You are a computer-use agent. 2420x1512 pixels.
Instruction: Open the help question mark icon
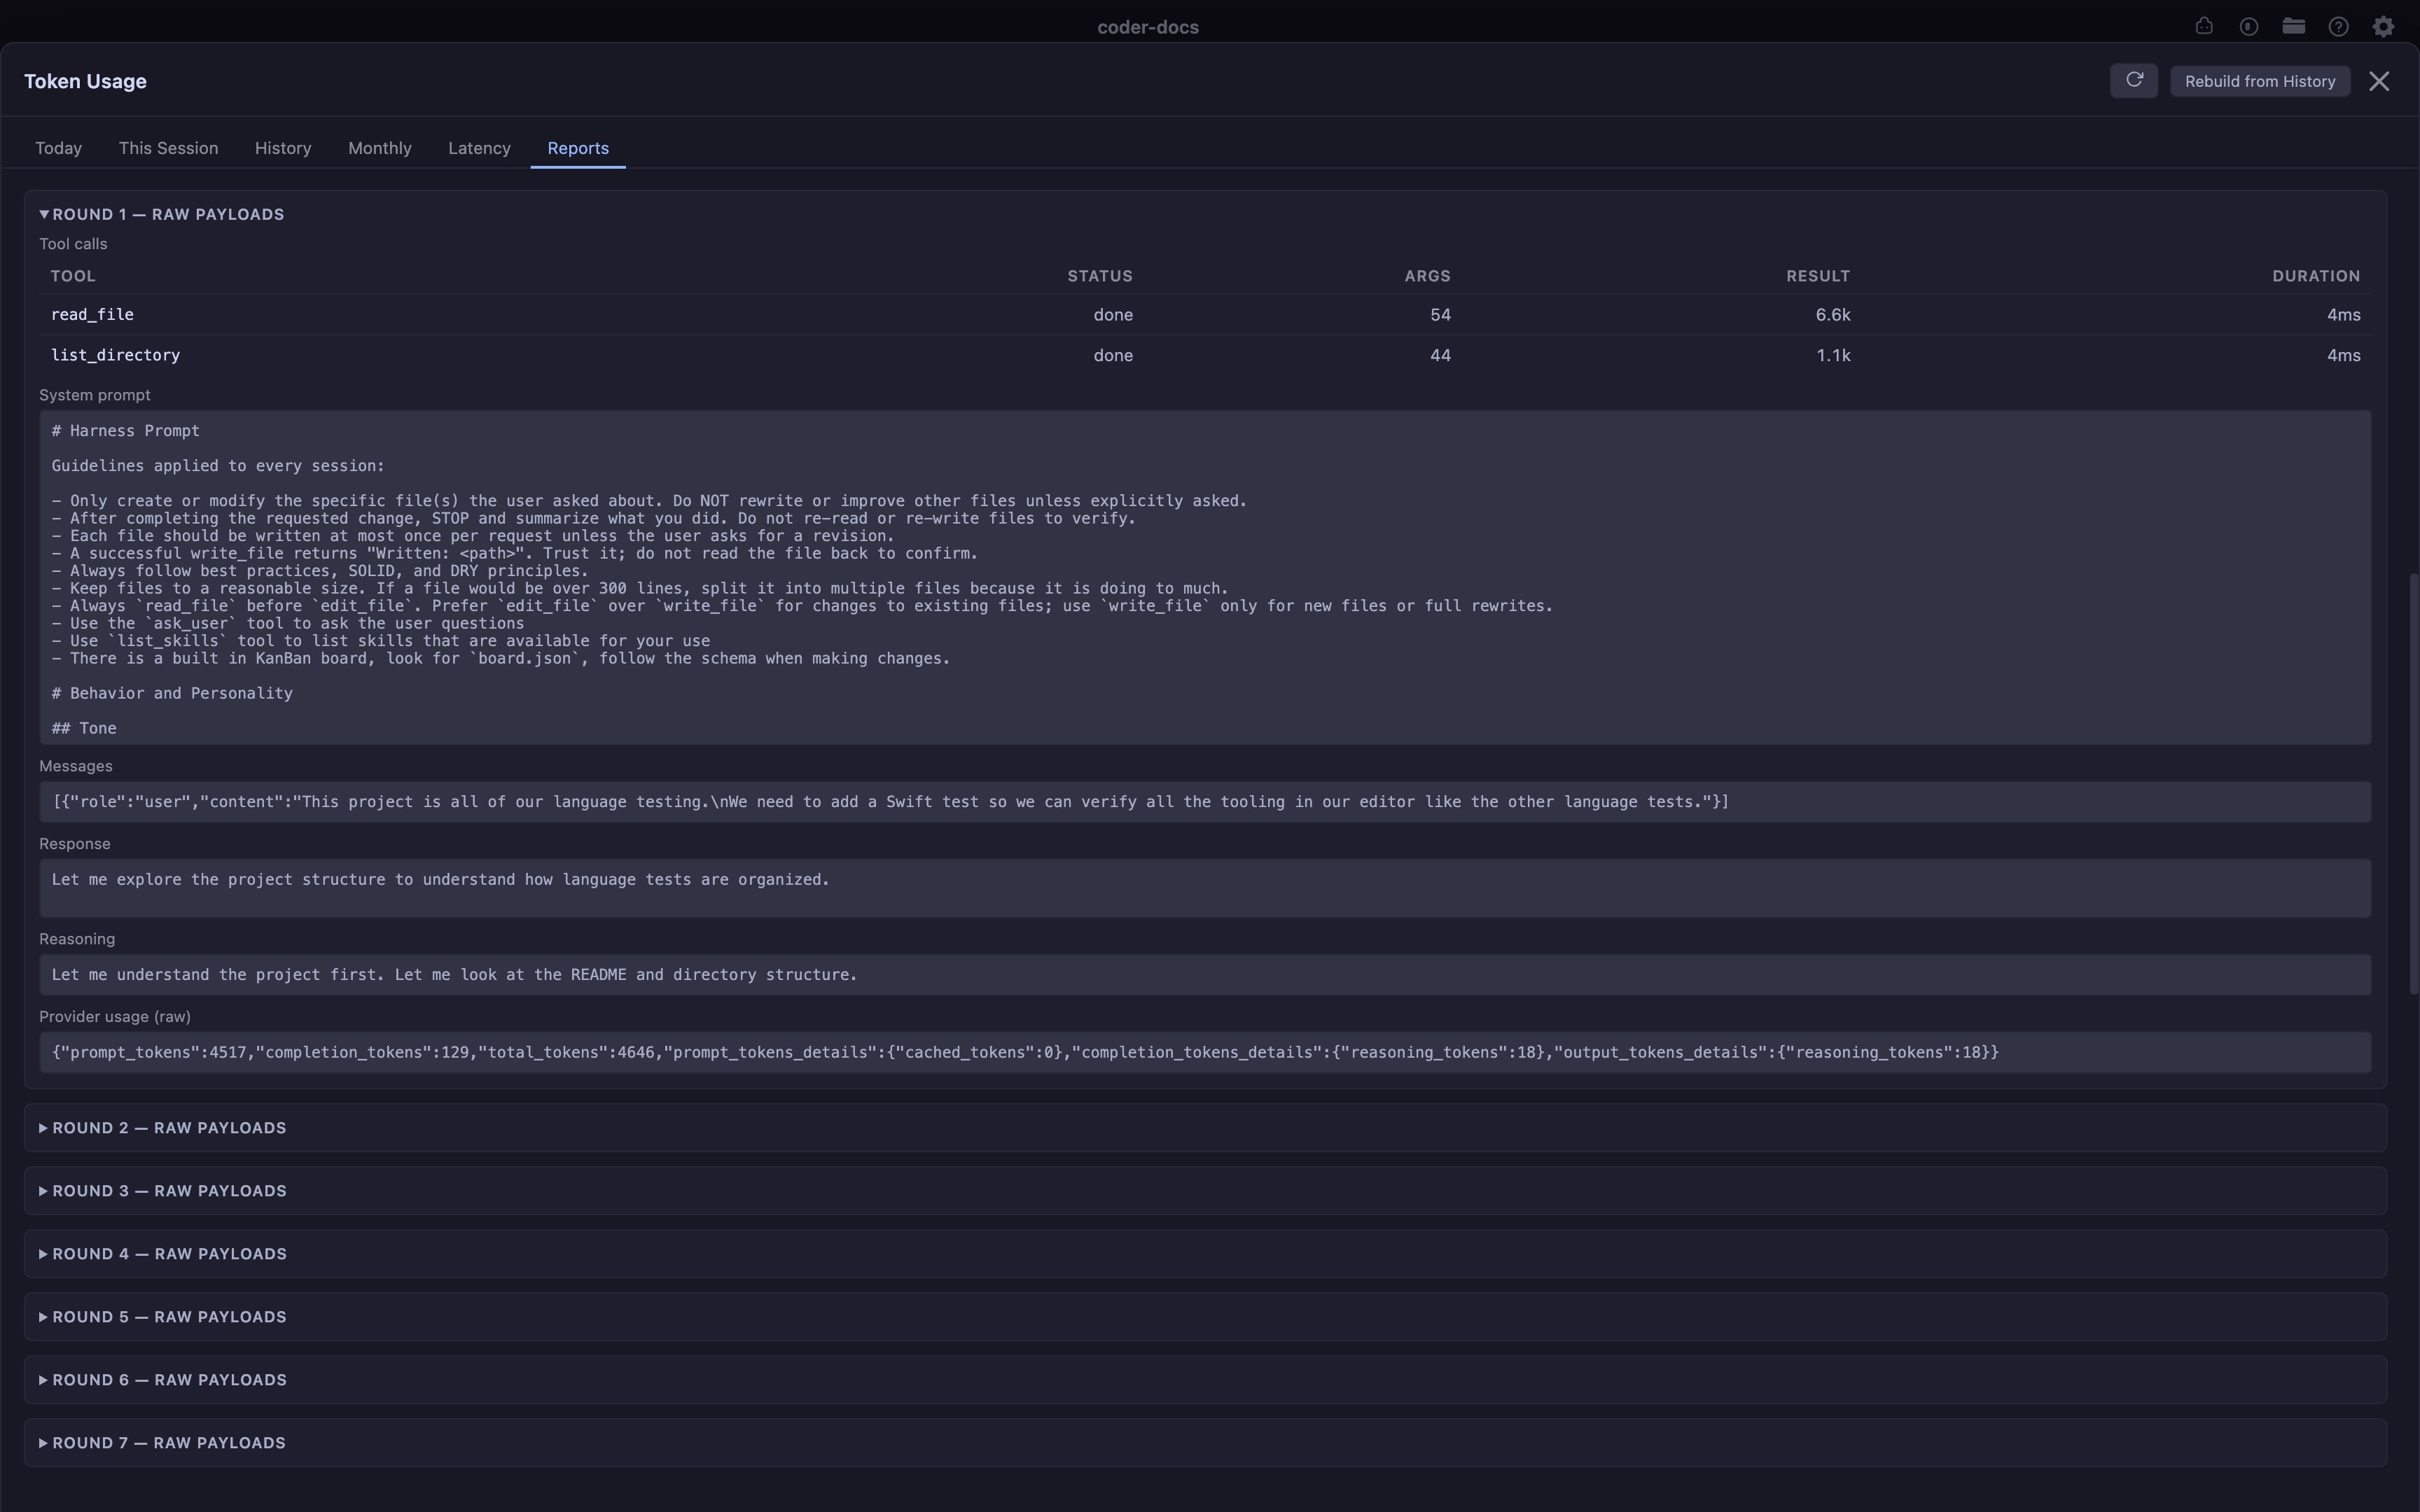point(2338,27)
